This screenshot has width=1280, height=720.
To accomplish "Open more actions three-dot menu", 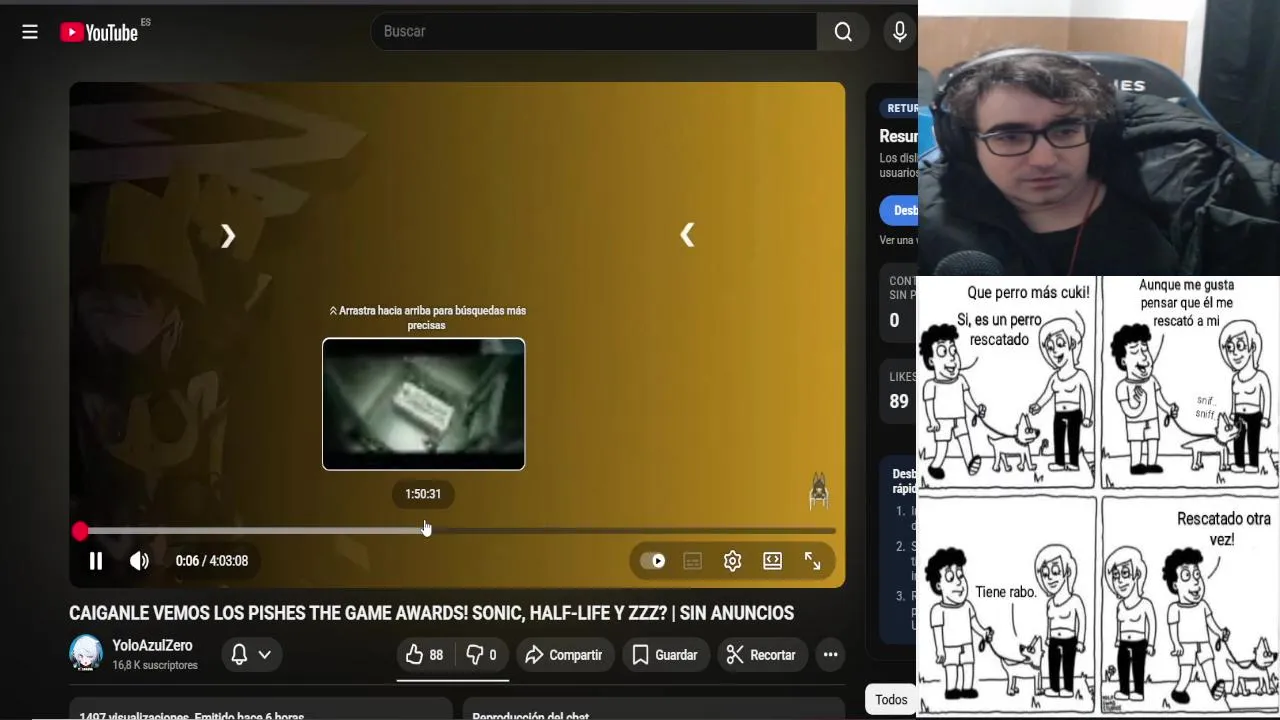I will pos(830,655).
